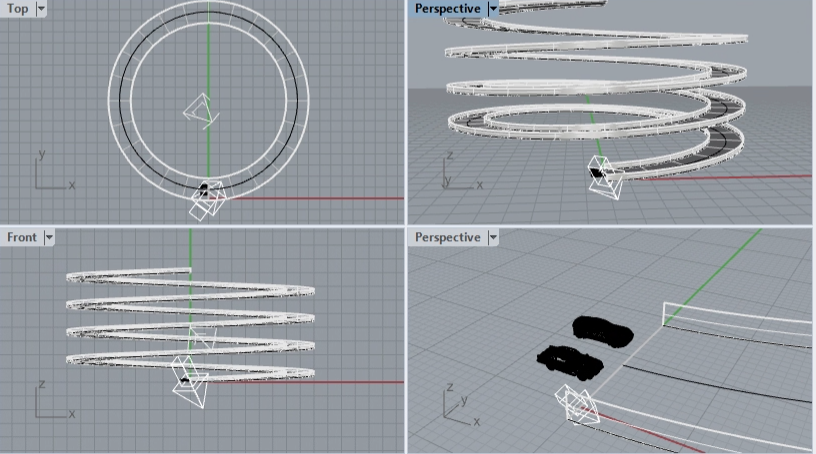816x454 pixels.
Task: Select the camera widget in Front viewport
Action: click(x=190, y=377)
